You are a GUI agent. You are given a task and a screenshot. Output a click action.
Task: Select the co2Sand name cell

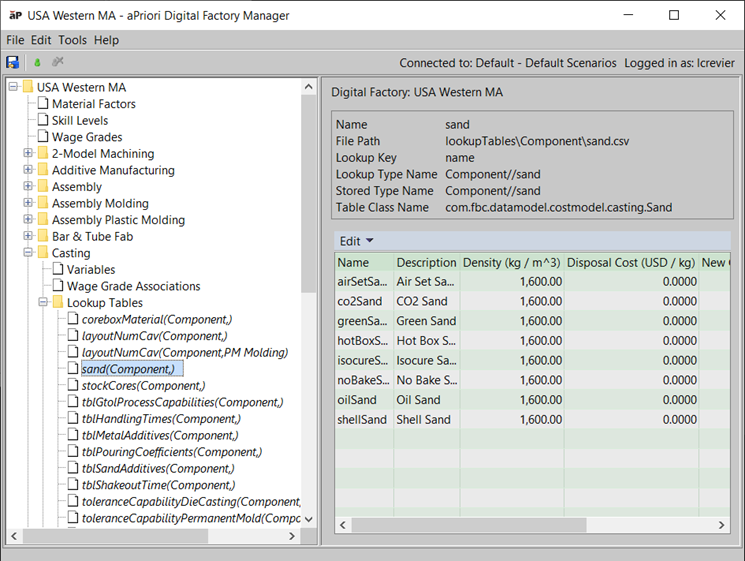(x=364, y=301)
